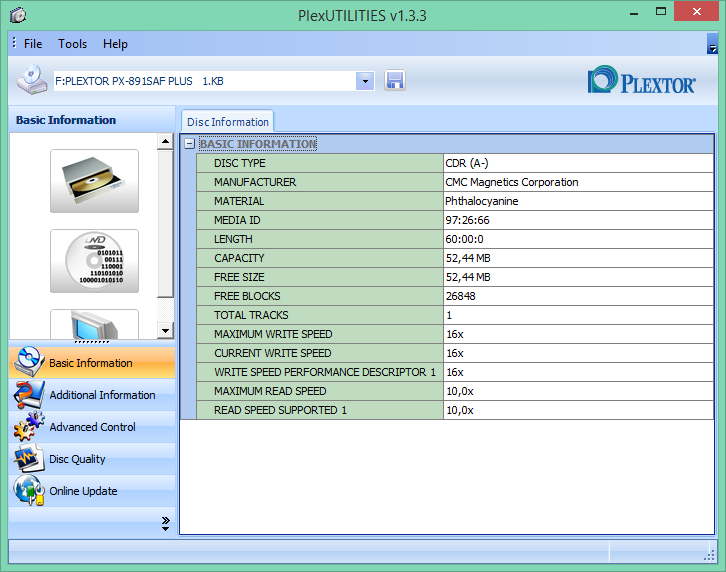Open the DVD binary data disc thumbnail
The height and width of the screenshot is (572, 726).
(x=94, y=261)
